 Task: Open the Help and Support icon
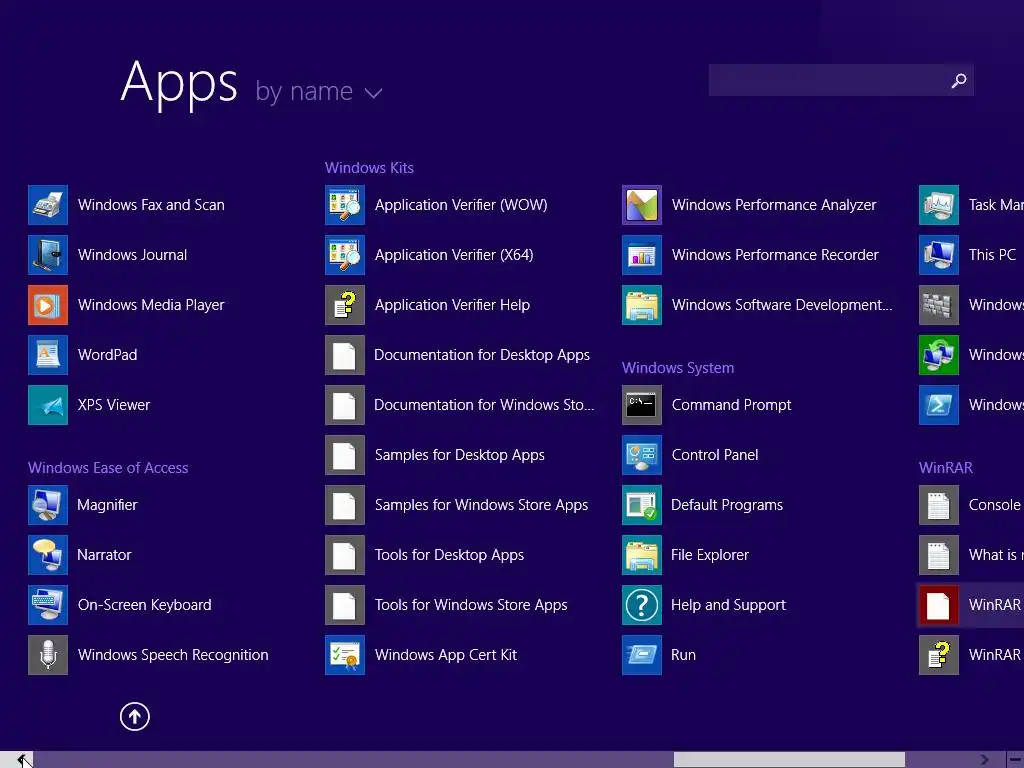click(642, 605)
